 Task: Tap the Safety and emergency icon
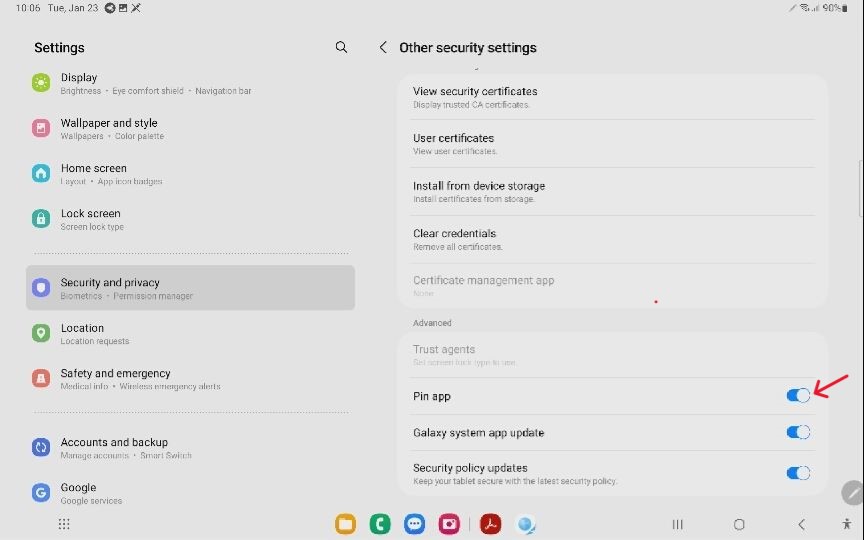pyautogui.click(x=41, y=378)
